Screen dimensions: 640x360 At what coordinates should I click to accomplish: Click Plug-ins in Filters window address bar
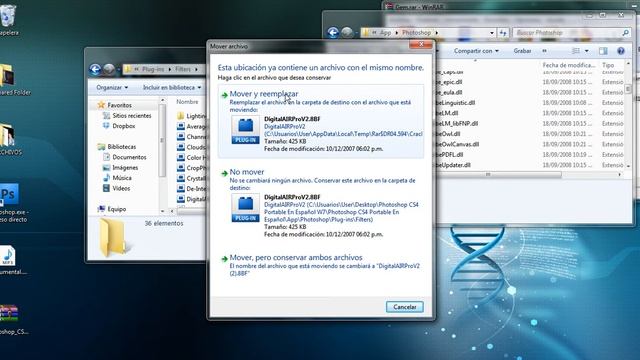[x=153, y=69]
